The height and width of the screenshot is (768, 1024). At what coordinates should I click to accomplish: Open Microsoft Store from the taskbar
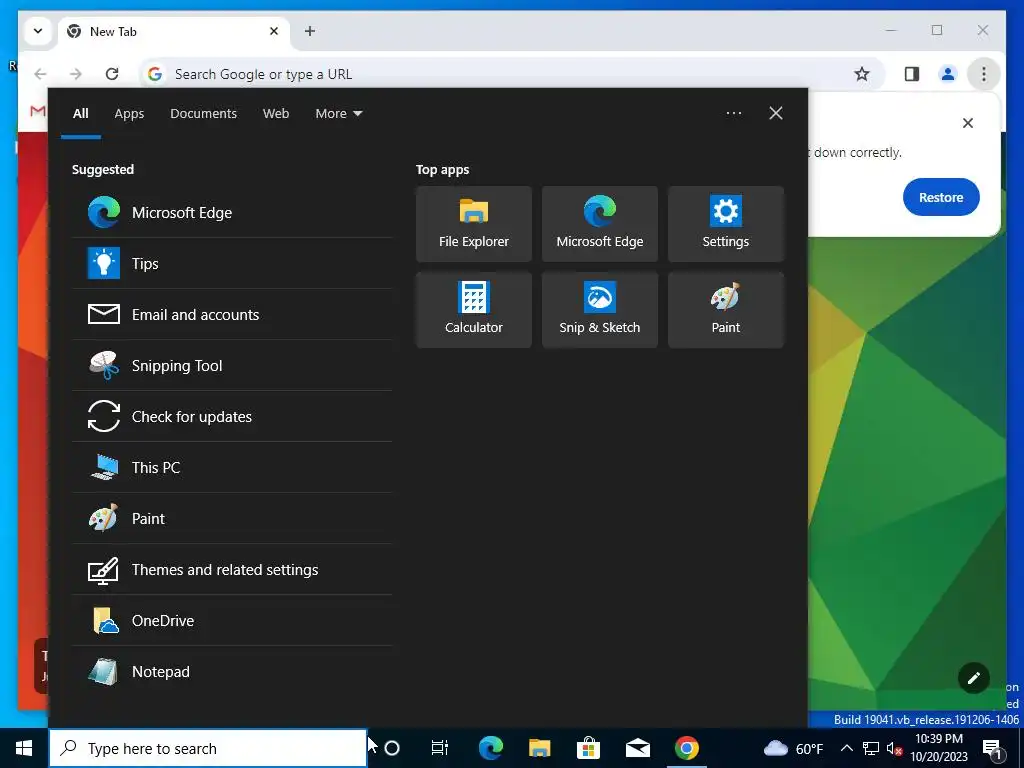tap(588, 748)
